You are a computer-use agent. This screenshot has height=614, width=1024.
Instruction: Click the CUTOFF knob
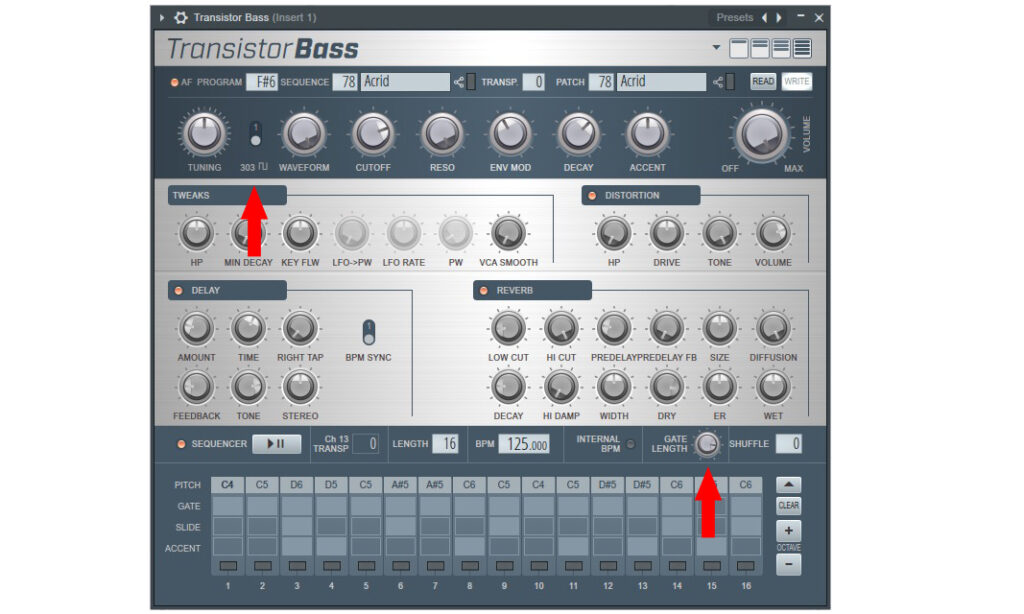(373, 133)
